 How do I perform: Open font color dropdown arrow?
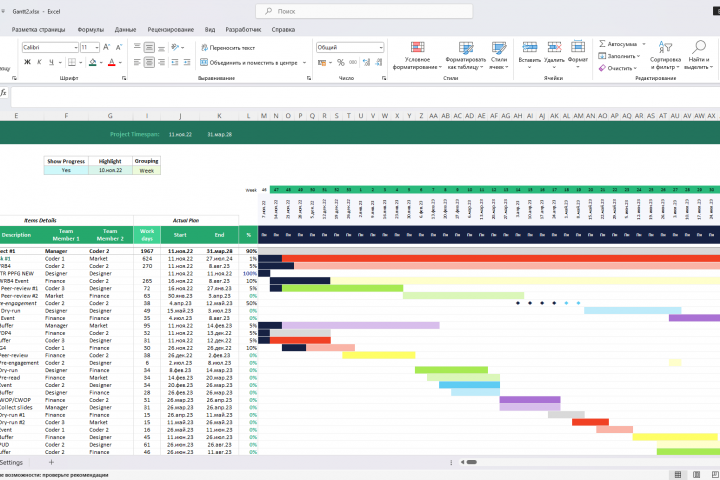point(120,62)
